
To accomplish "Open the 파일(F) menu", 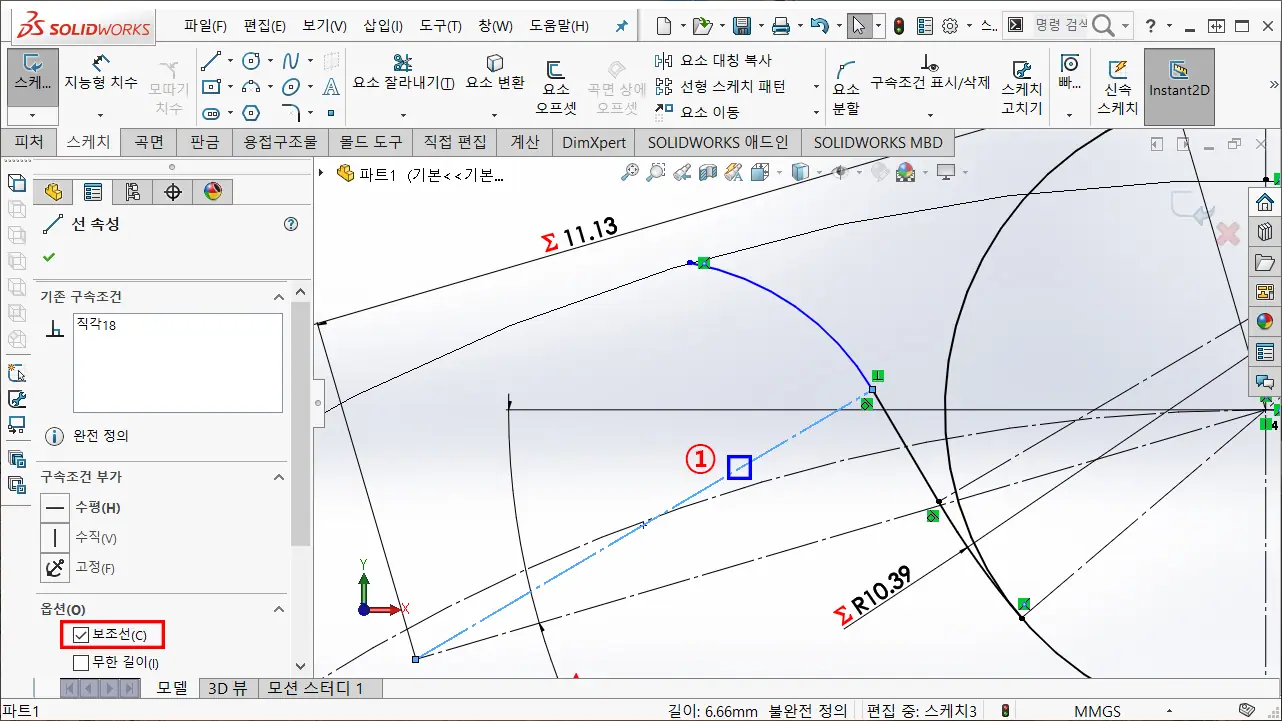I will tap(205, 26).
